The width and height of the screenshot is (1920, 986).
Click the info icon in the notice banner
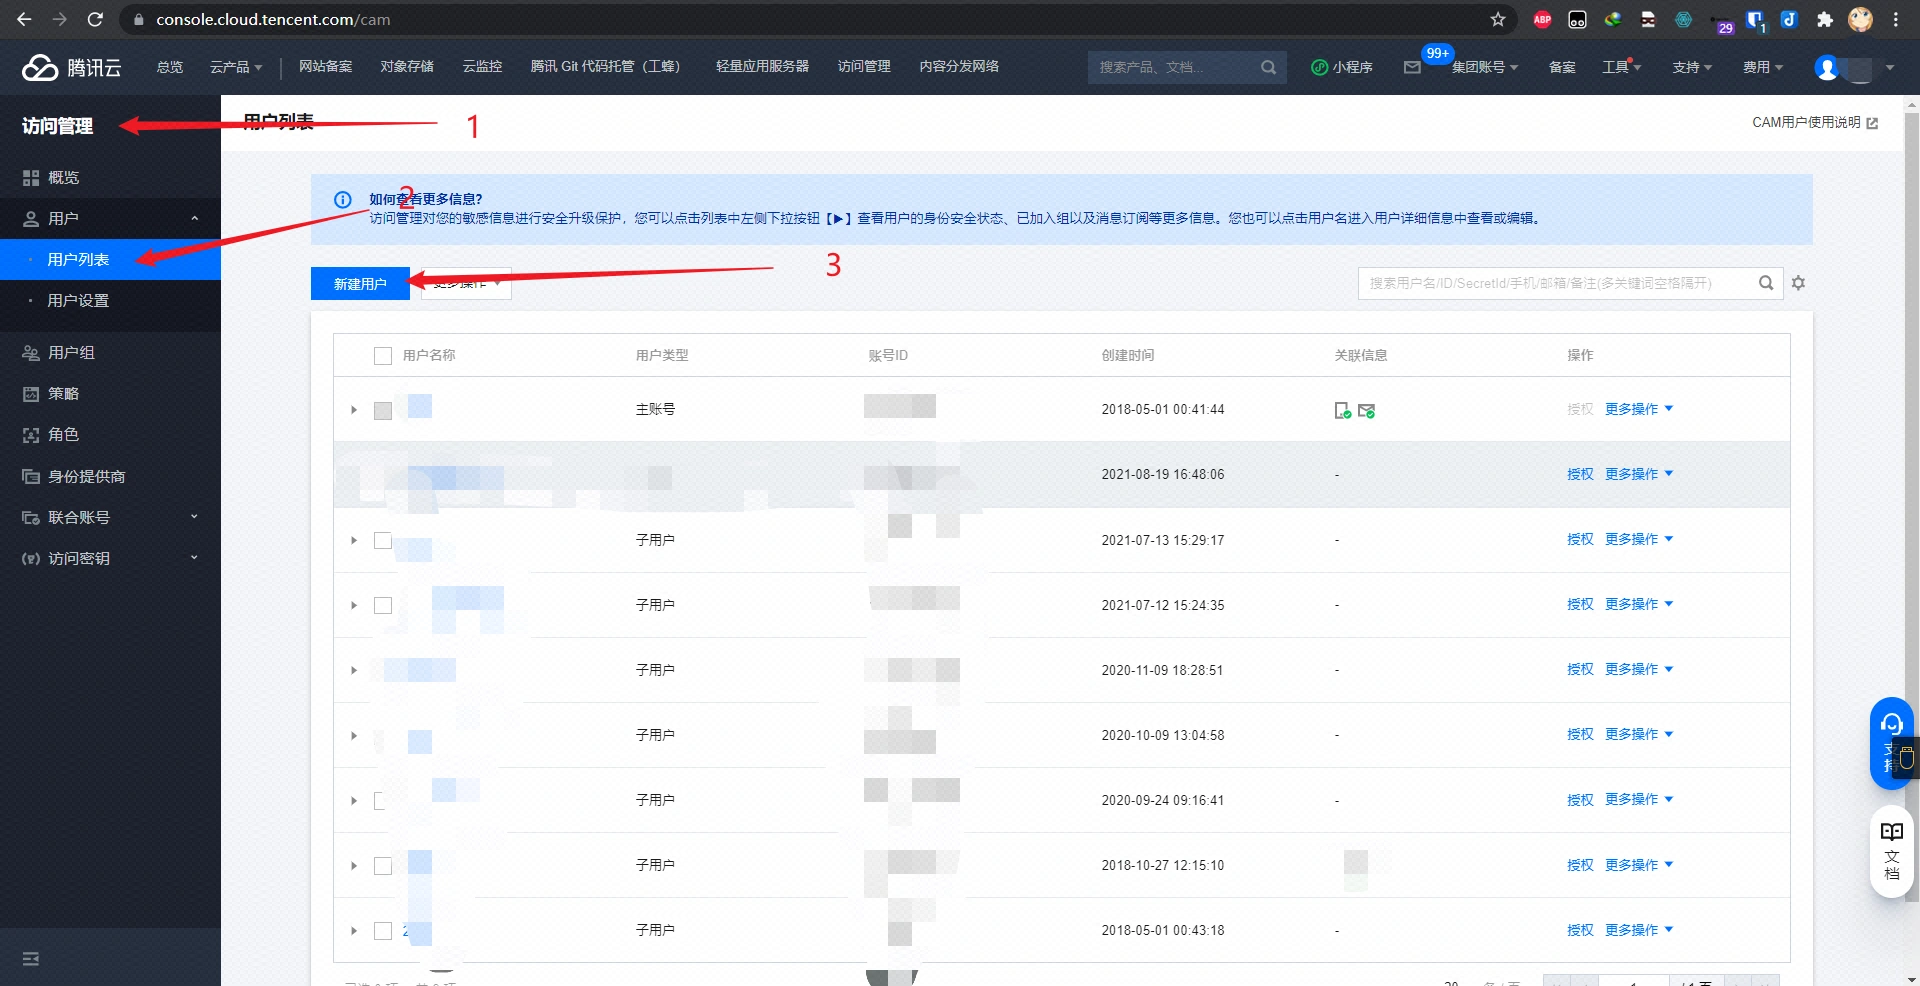[x=342, y=199]
